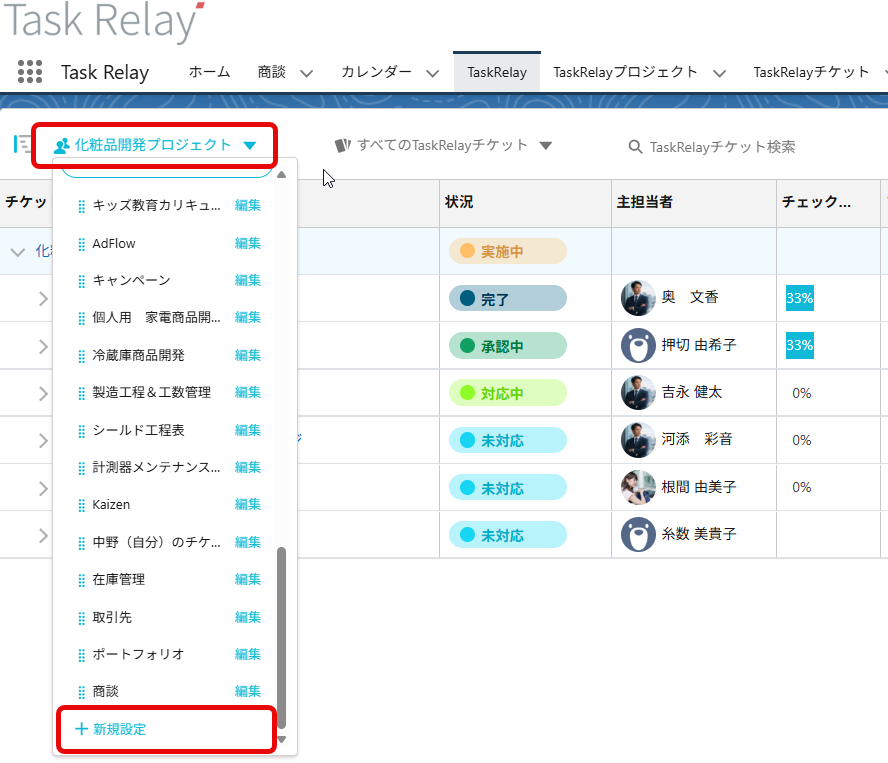
Task: Click avatar of 押切 由希子
Action: click(x=638, y=345)
